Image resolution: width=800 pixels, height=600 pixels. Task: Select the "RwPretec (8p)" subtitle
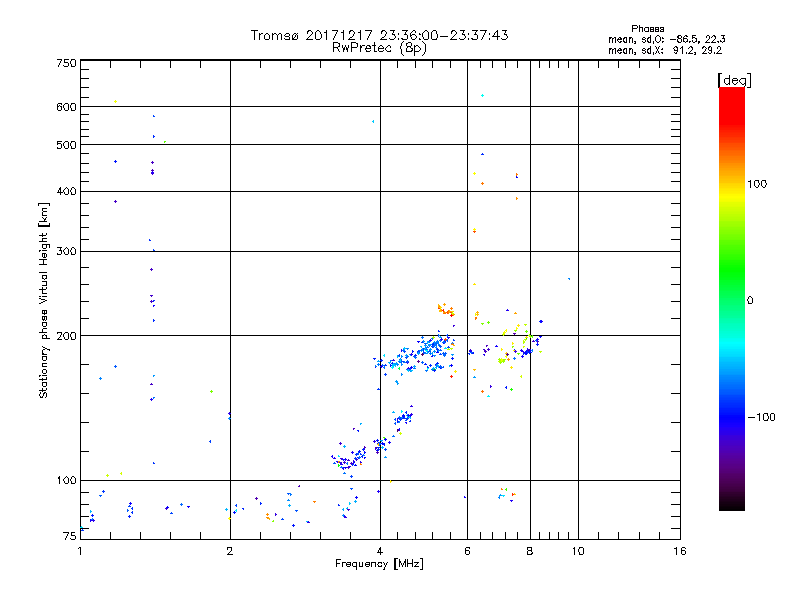[379, 48]
